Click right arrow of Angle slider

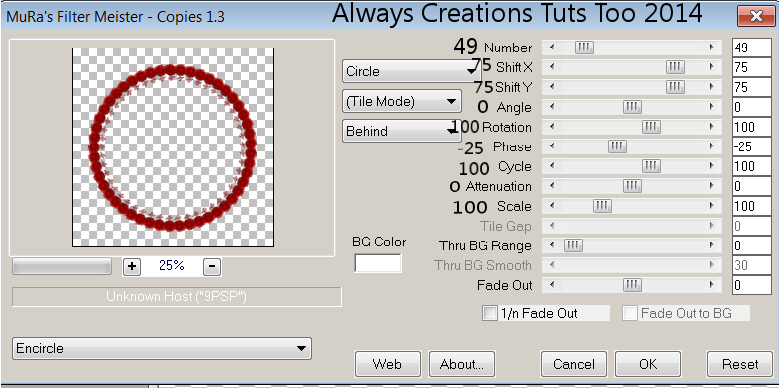coord(711,107)
